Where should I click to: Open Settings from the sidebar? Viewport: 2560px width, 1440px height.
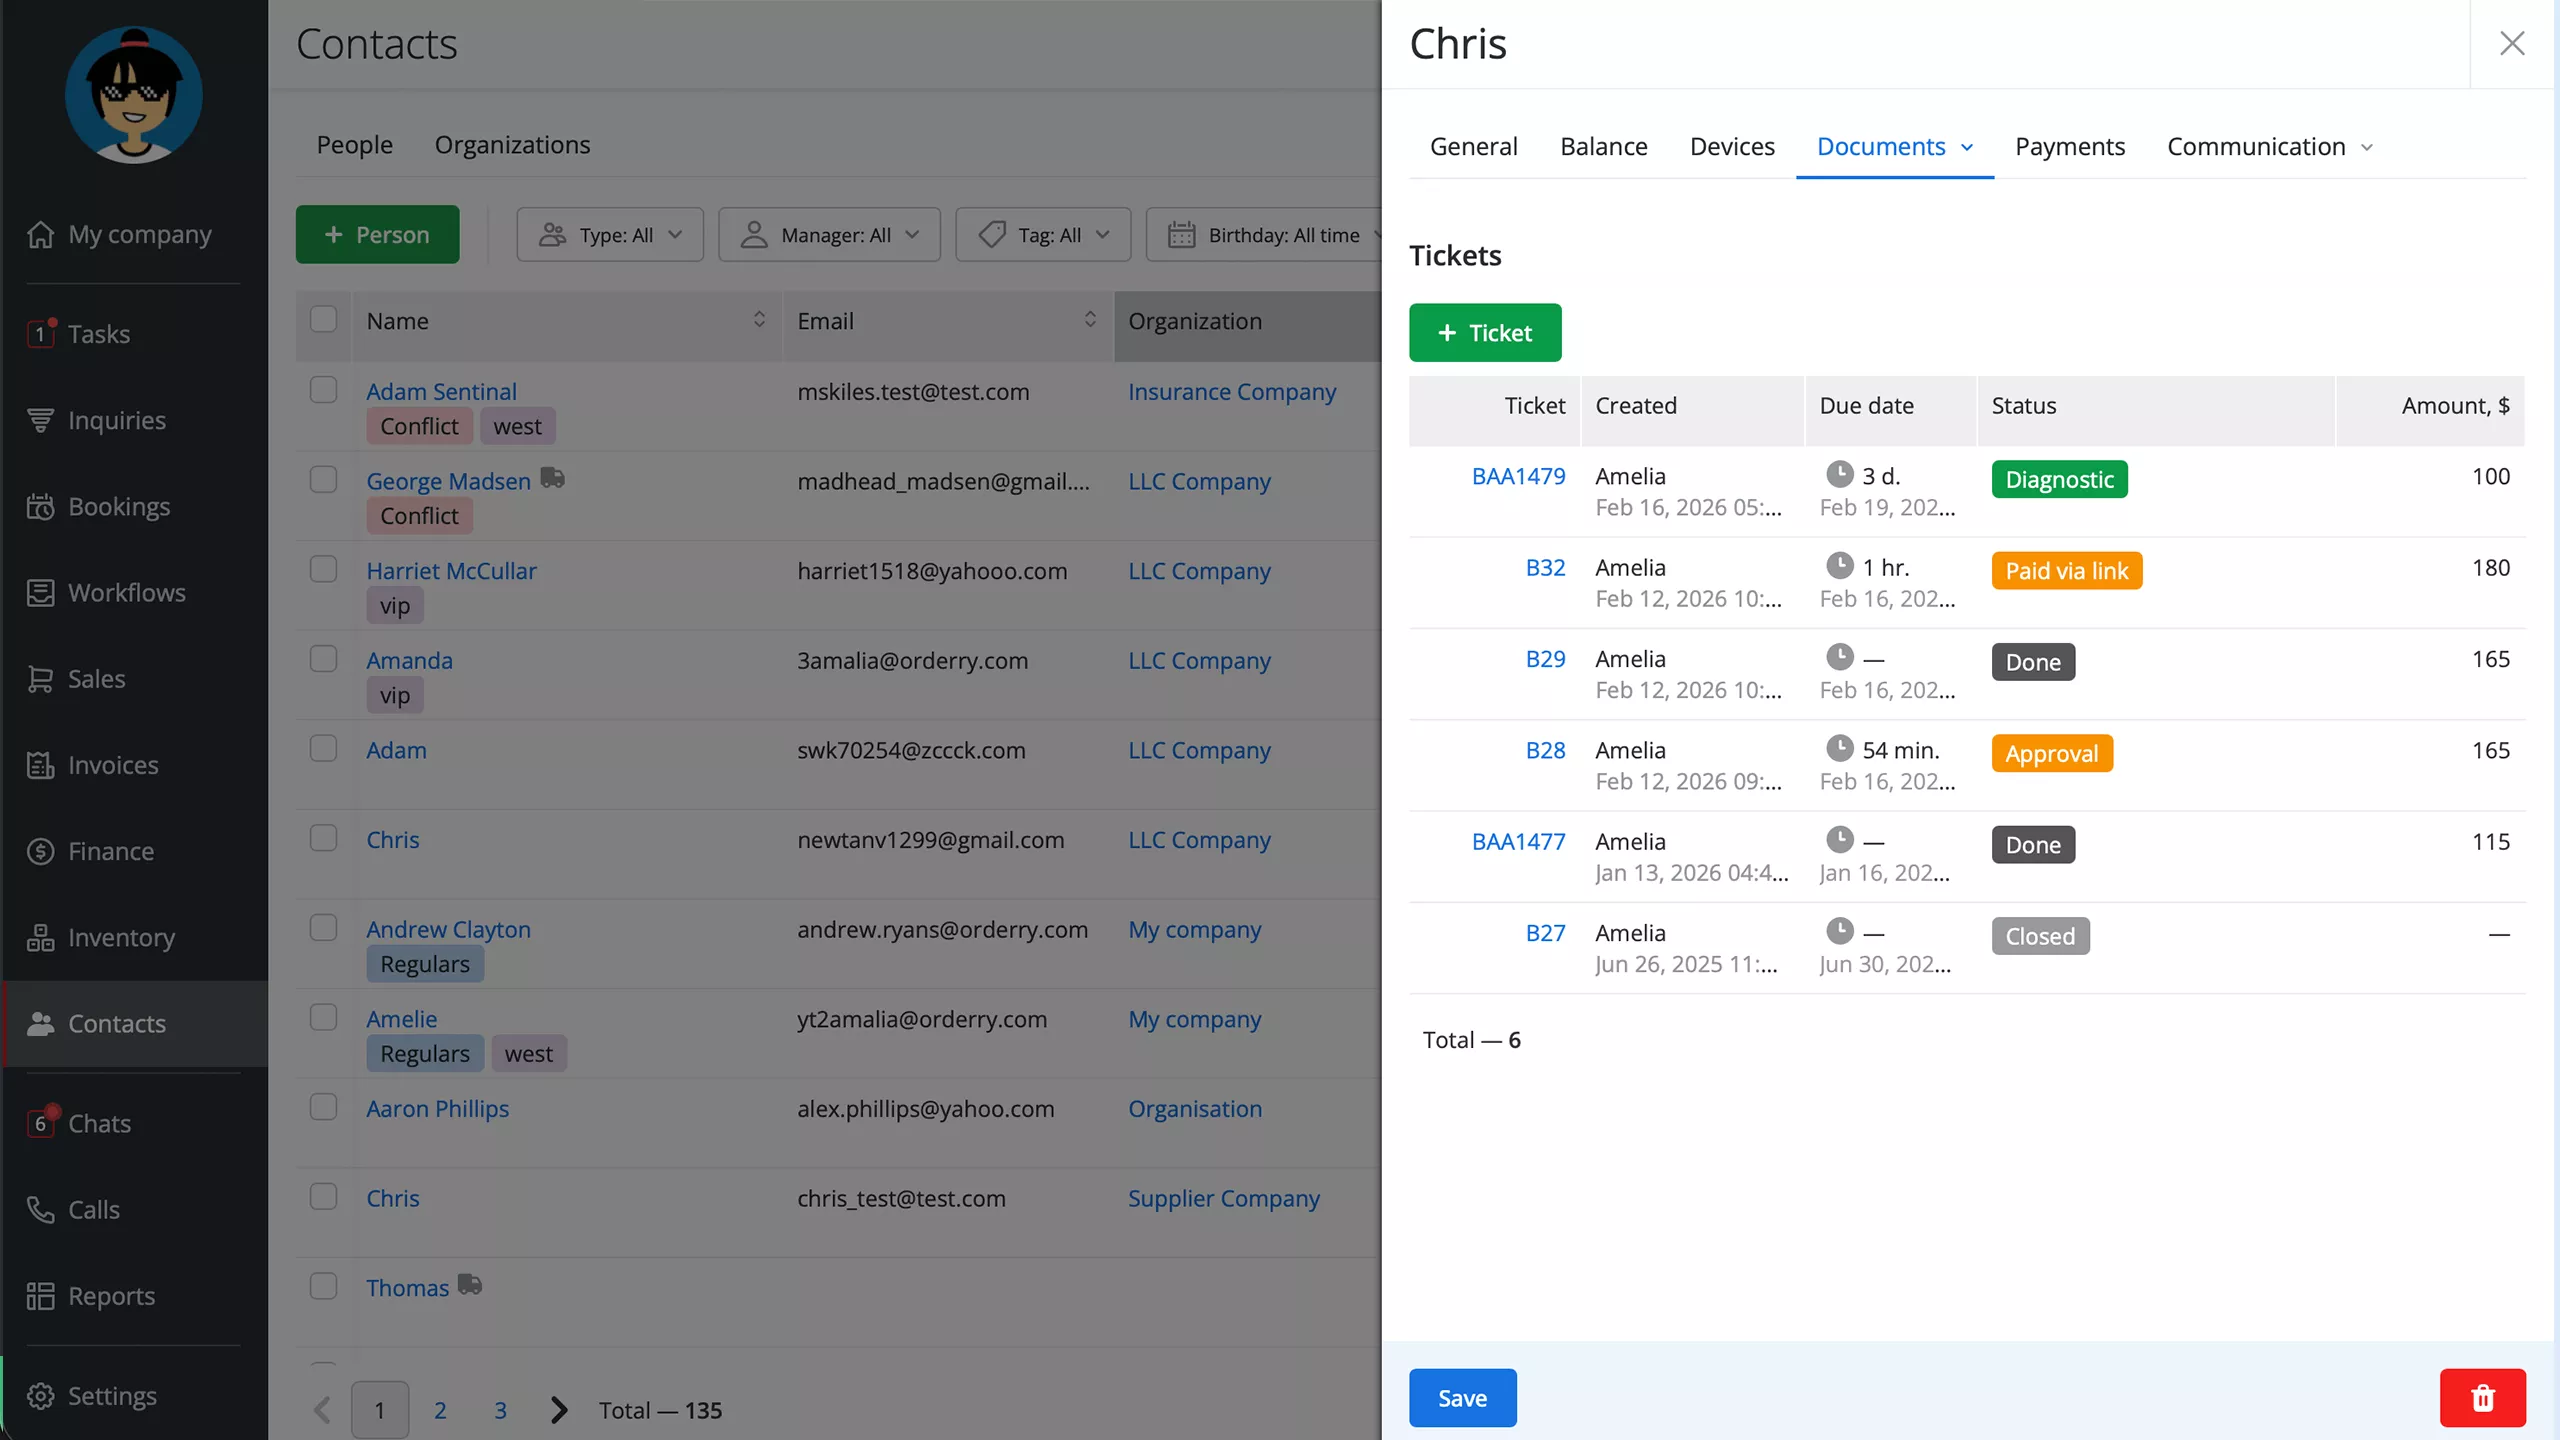pos(111,1395)
